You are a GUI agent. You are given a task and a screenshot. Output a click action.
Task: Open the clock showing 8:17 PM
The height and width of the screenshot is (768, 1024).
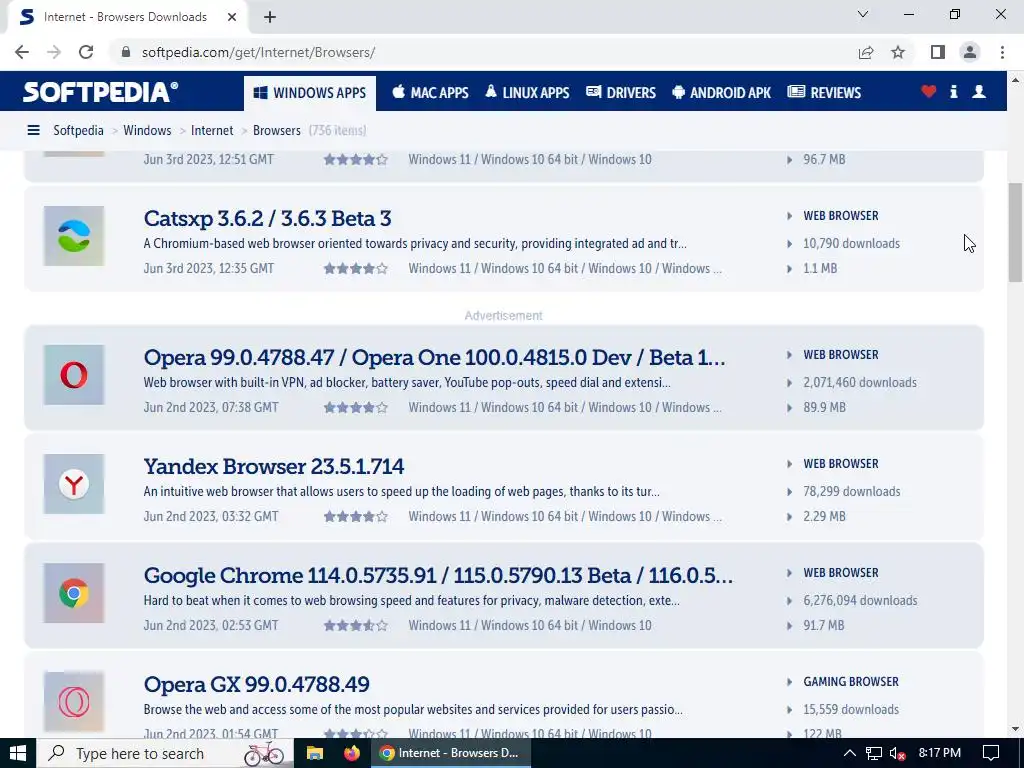(939, 753)
